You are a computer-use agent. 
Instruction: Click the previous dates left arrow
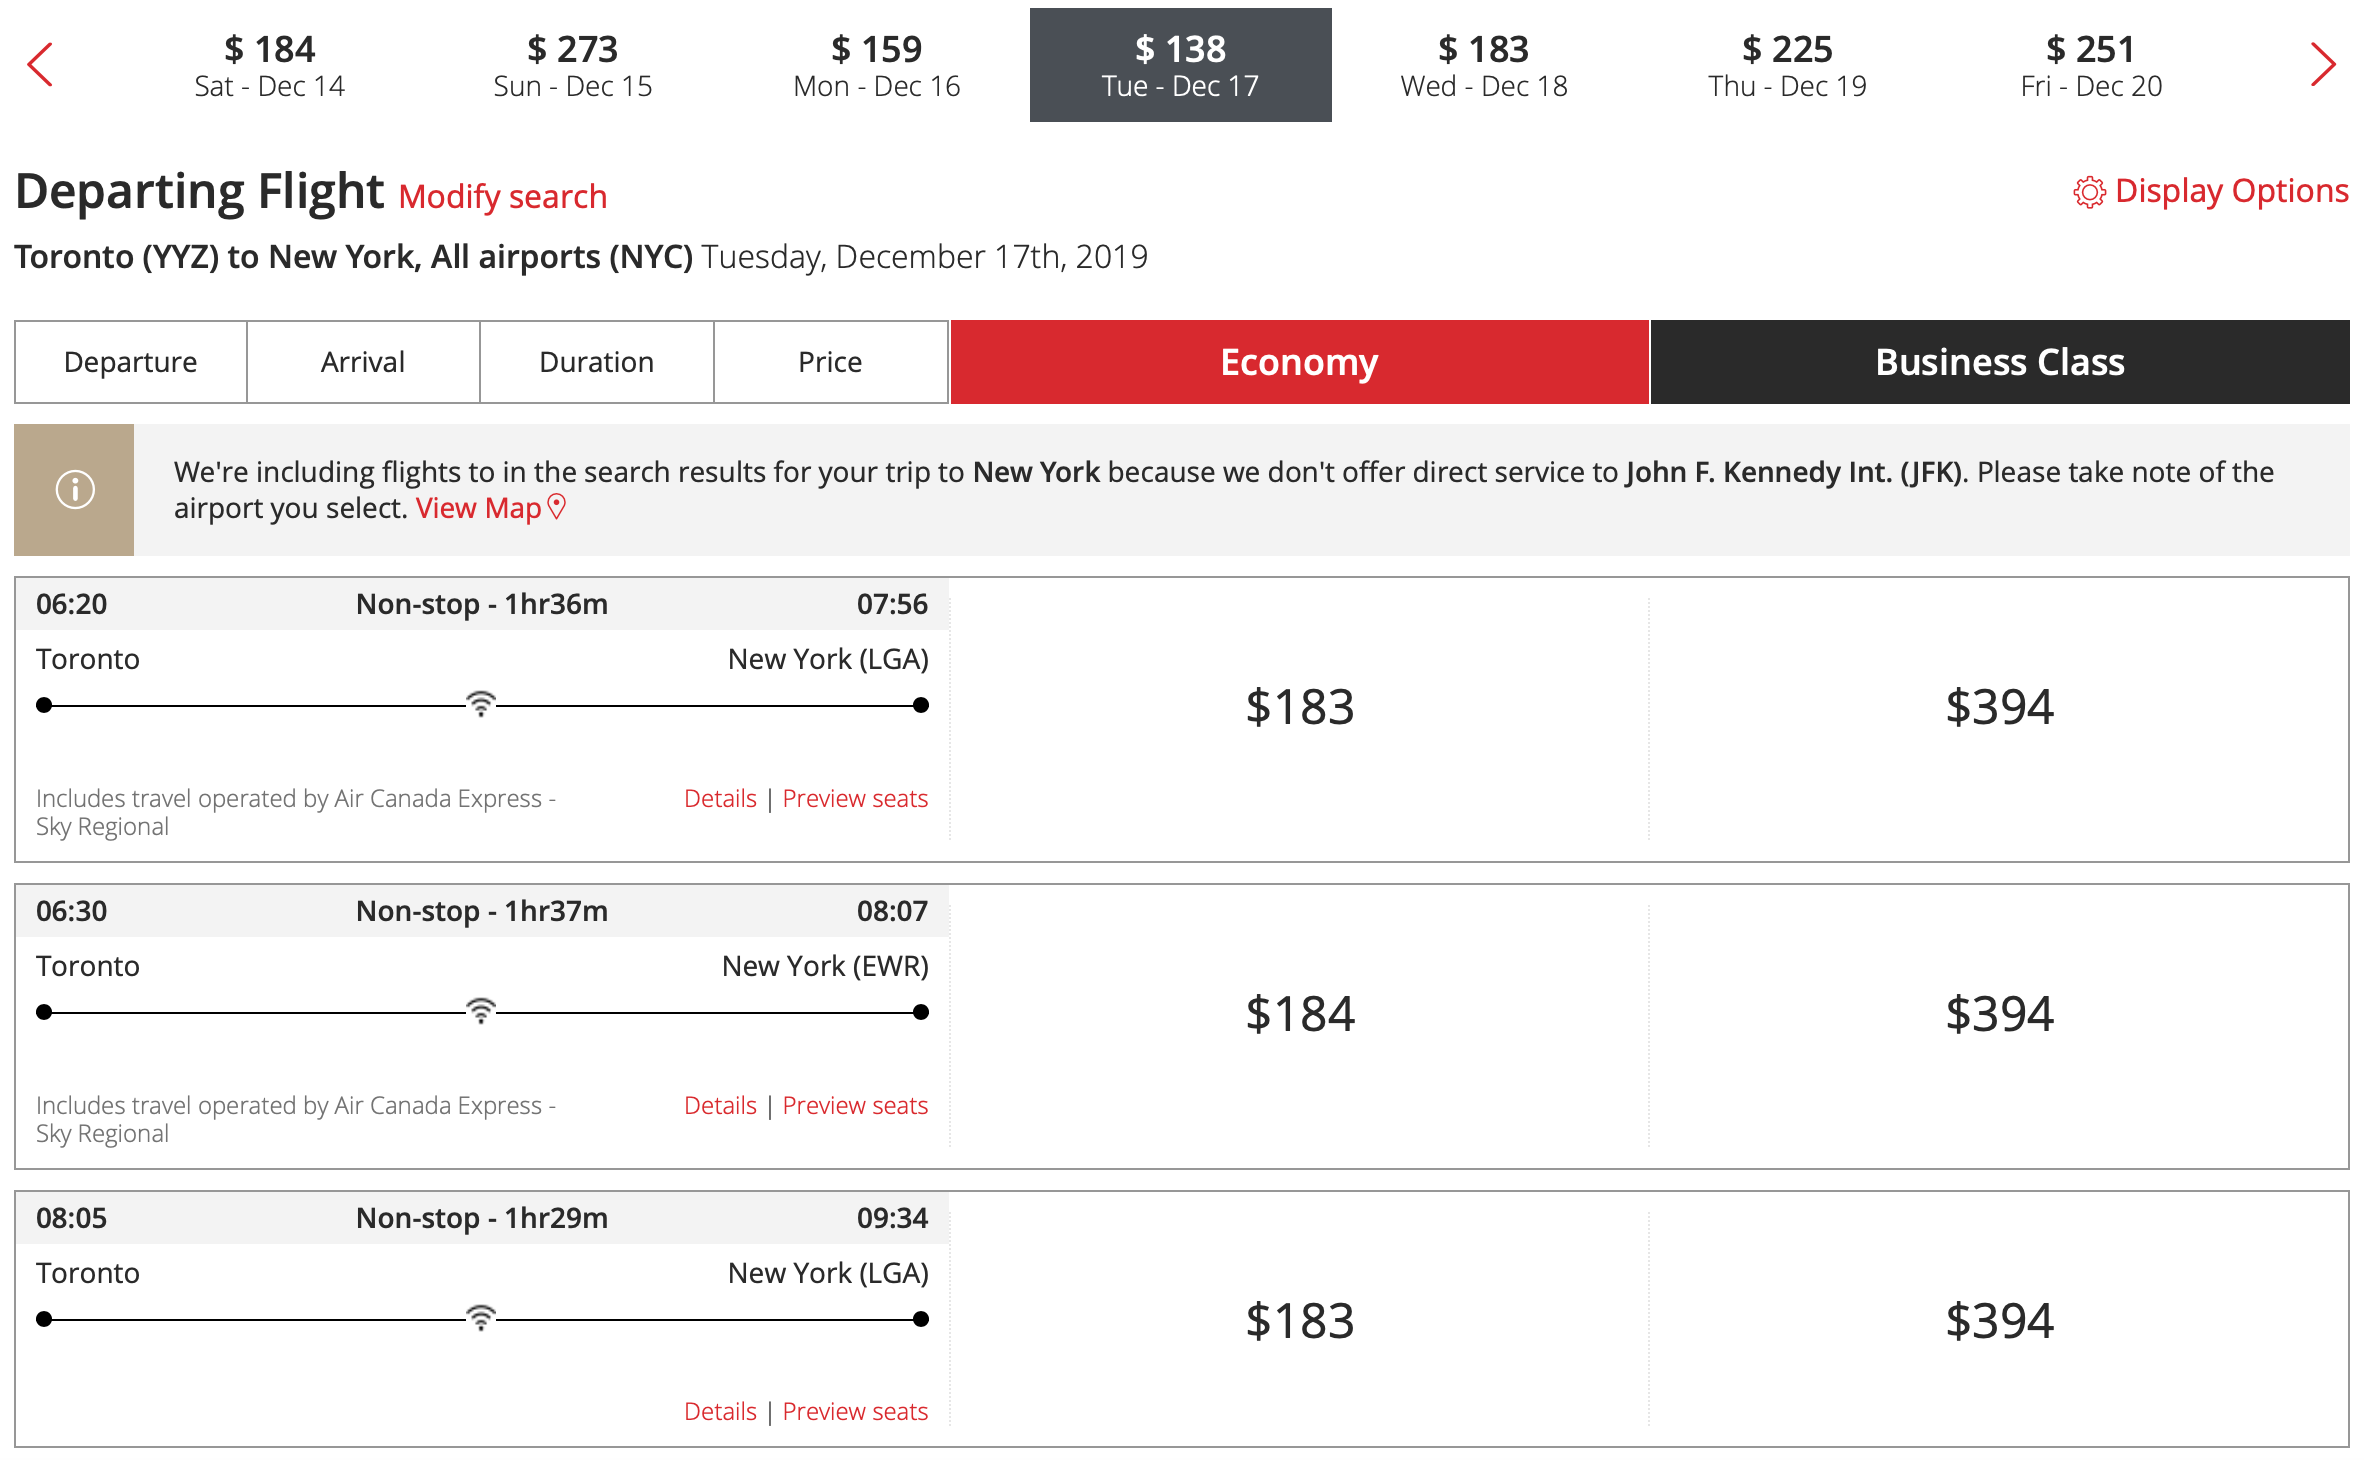40,65
